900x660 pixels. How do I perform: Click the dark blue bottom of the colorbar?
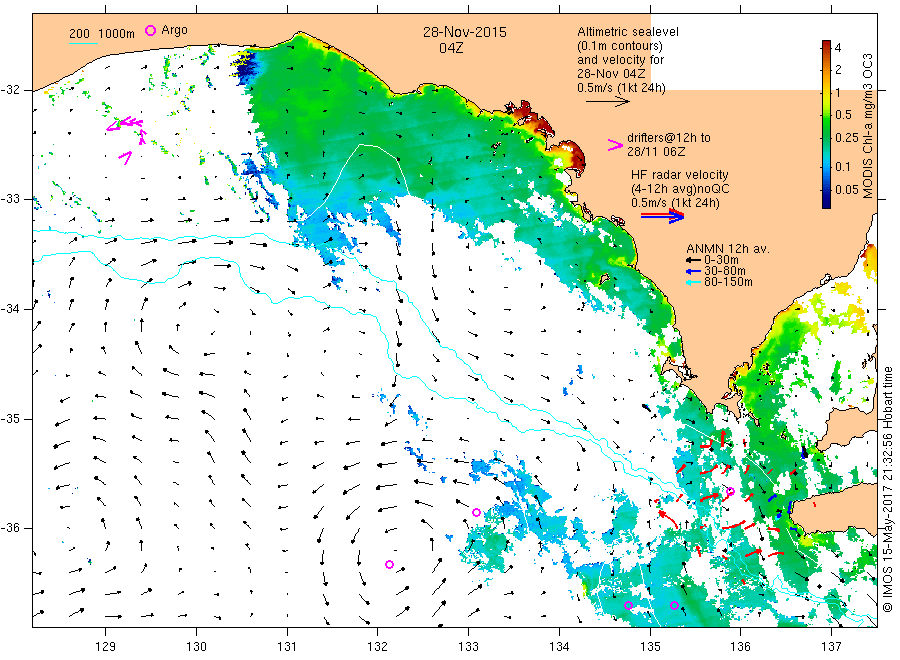[x=826, y=202]
